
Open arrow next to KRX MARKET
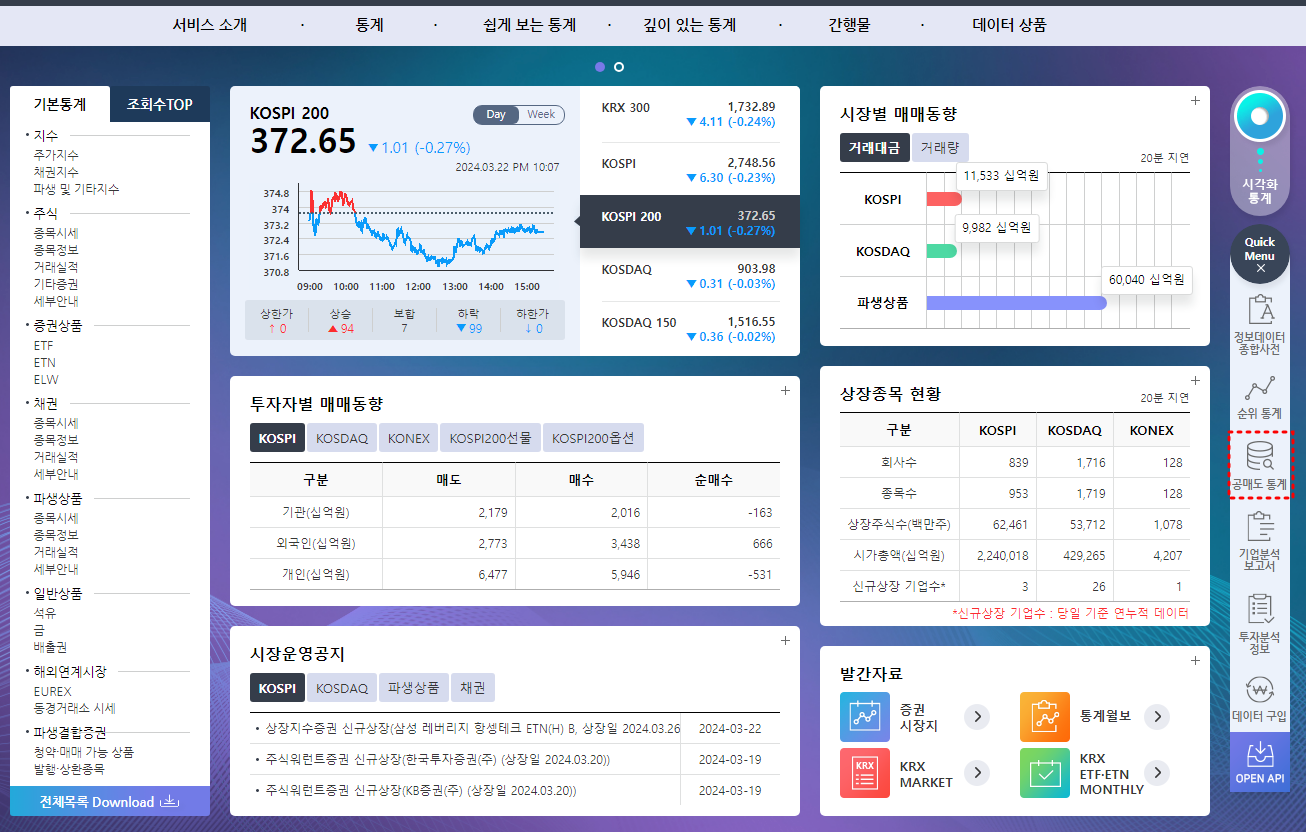(976, 773)
